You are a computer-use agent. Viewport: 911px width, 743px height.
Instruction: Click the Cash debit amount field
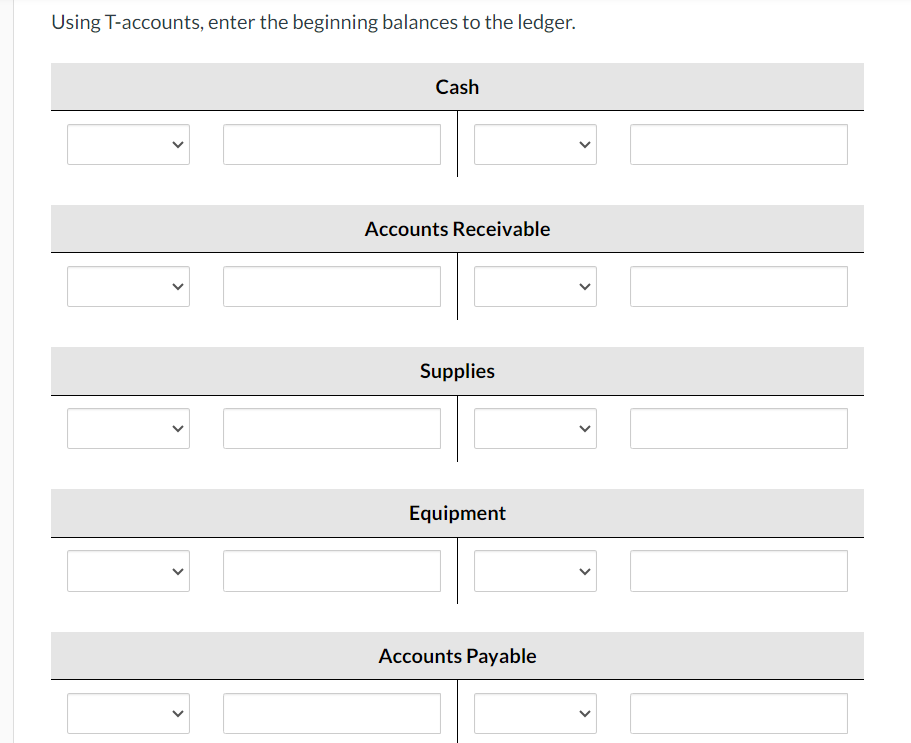[x=331, y=144]
